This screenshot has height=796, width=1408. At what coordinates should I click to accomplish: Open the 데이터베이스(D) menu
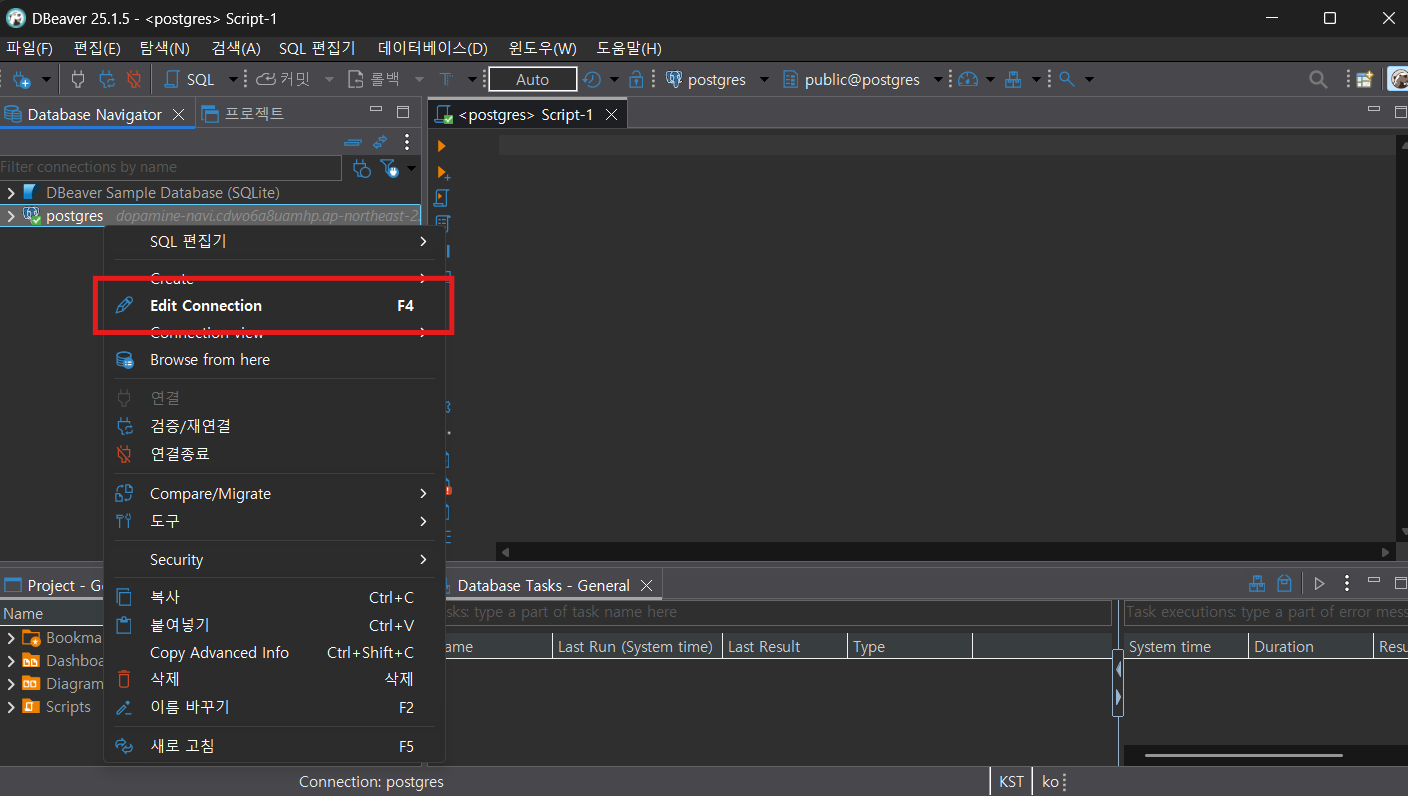[433, 48]
